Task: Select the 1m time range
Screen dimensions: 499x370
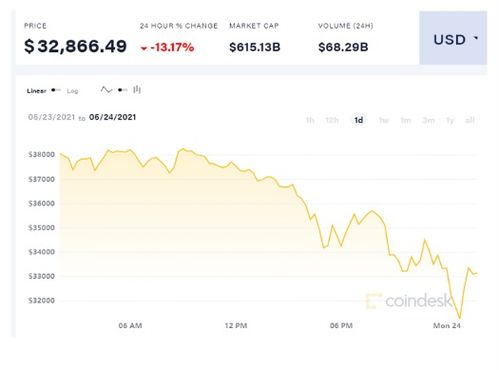Action: tap(406, 120)
